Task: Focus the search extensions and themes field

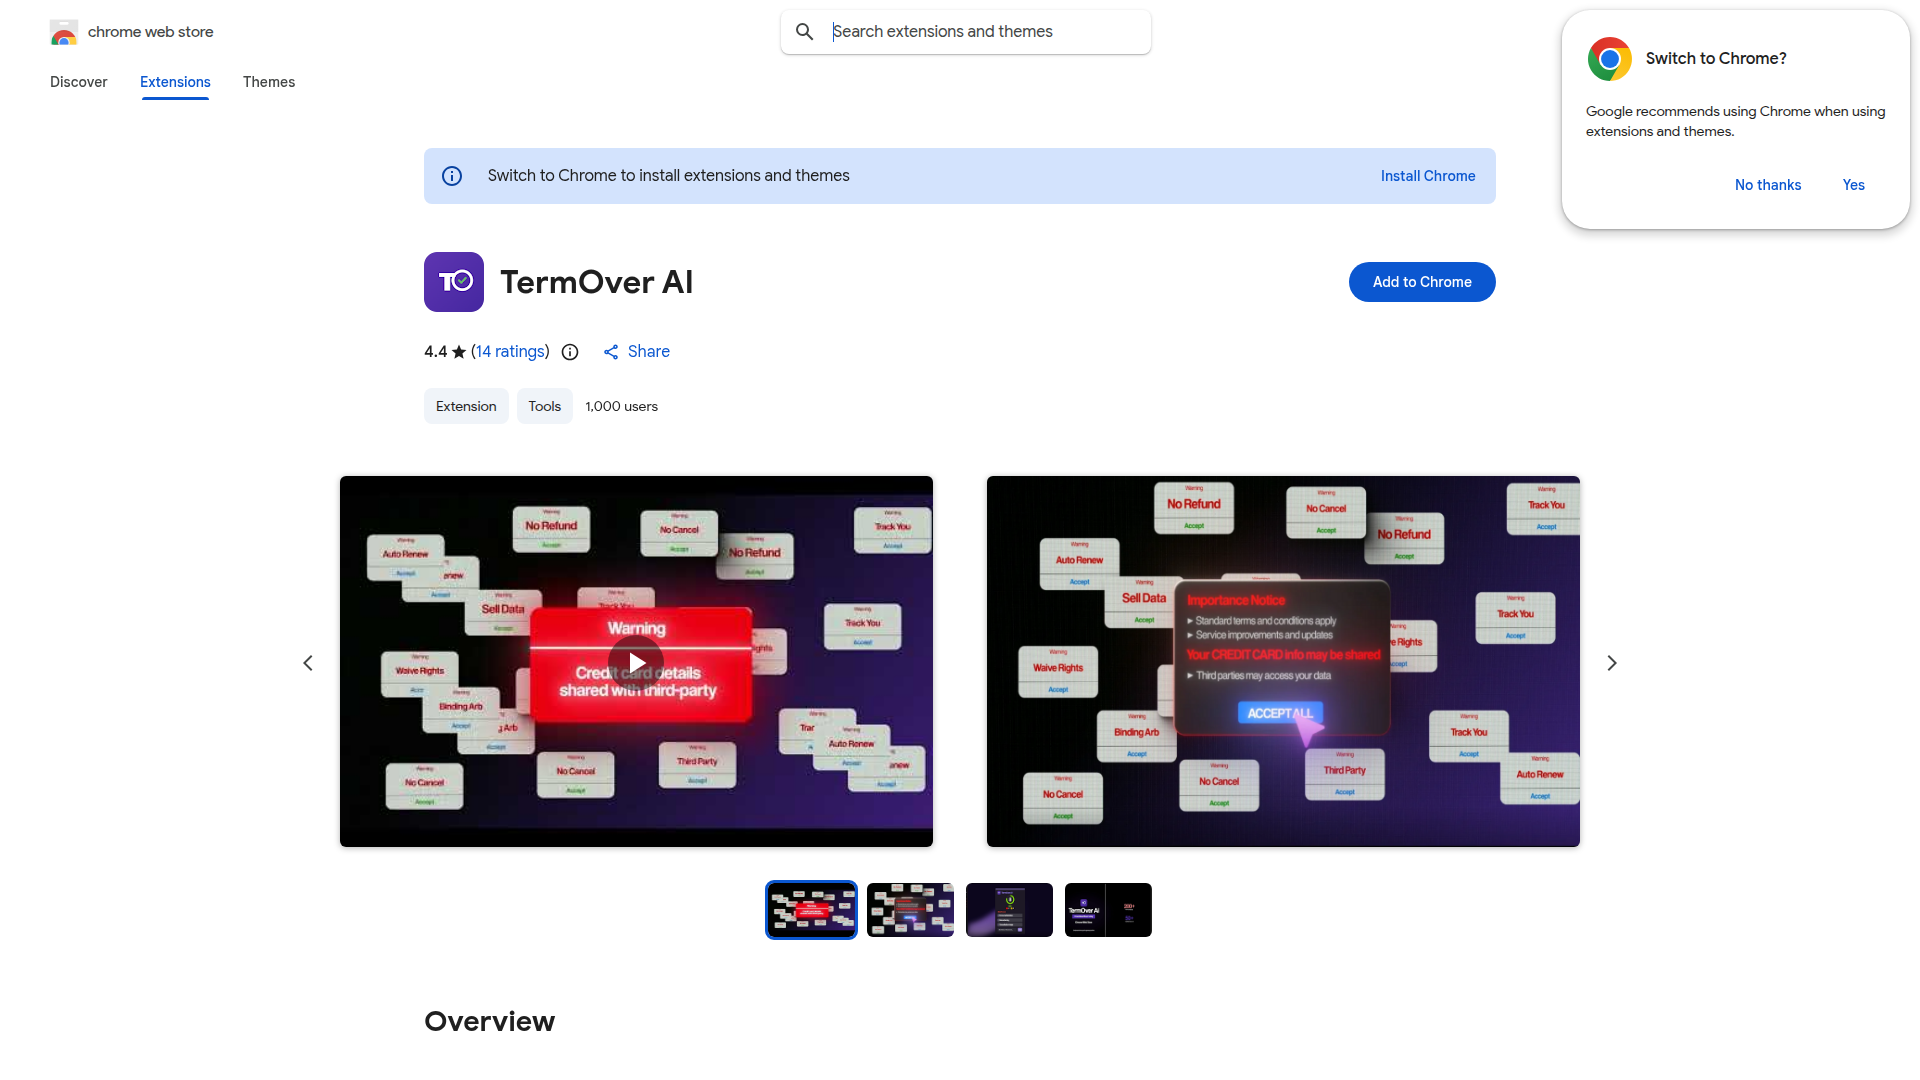Action: 985,32
